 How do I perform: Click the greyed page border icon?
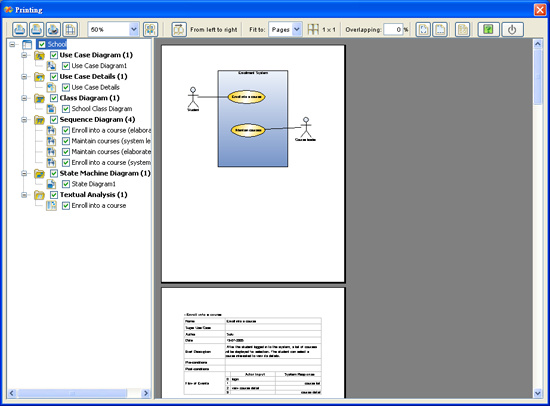463,29
